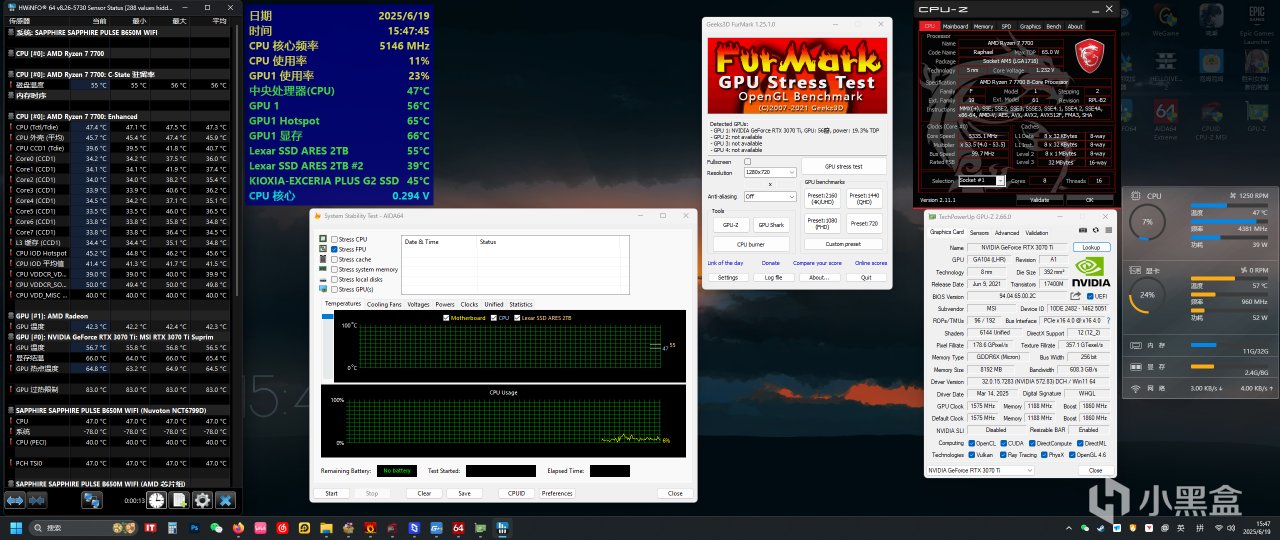Open 'Online scores' link in FurMark
This screenshot has height=540, width=1280.
(871, 263)
